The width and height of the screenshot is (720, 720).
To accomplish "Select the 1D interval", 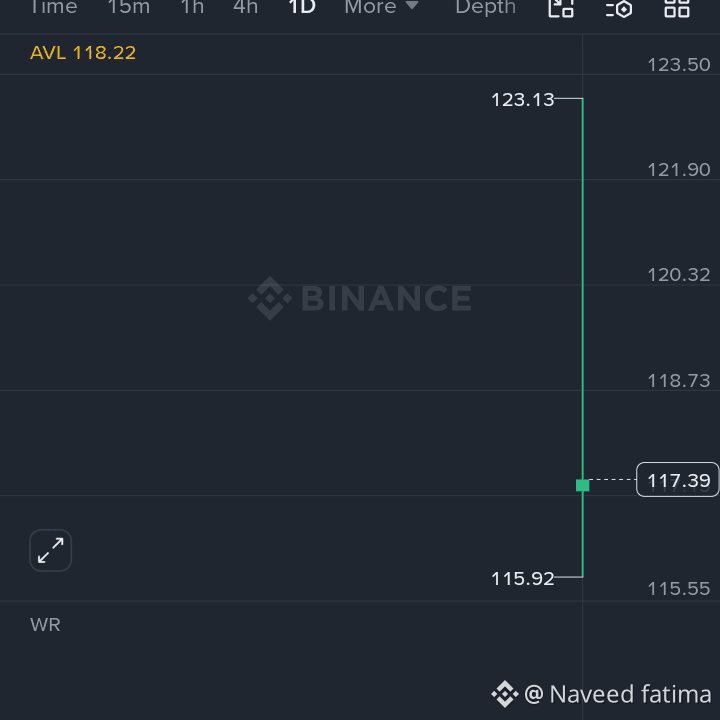I will pos(302,7).
